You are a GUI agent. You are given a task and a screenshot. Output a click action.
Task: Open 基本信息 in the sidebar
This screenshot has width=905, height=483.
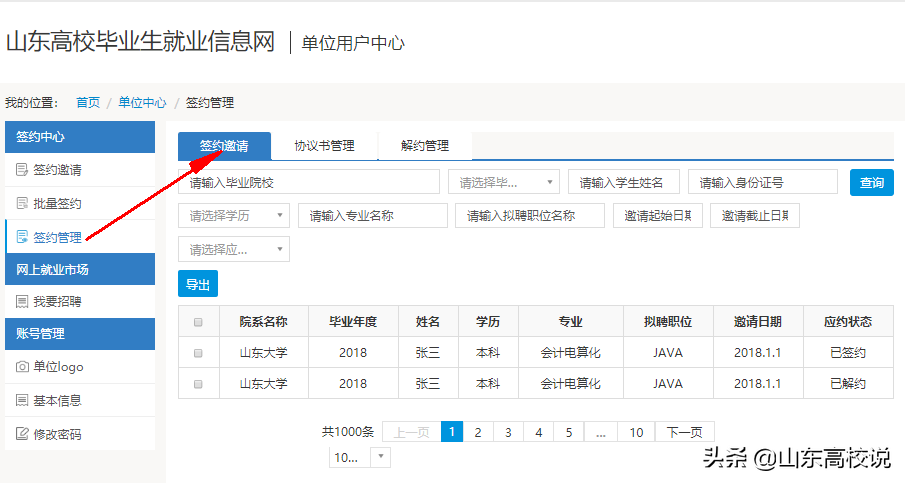[x=80, y=400]
